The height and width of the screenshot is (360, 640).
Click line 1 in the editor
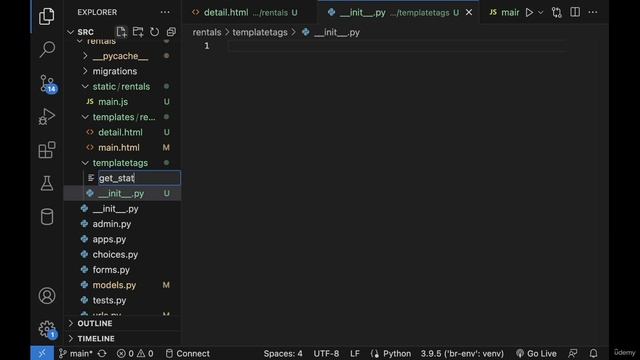396,46
